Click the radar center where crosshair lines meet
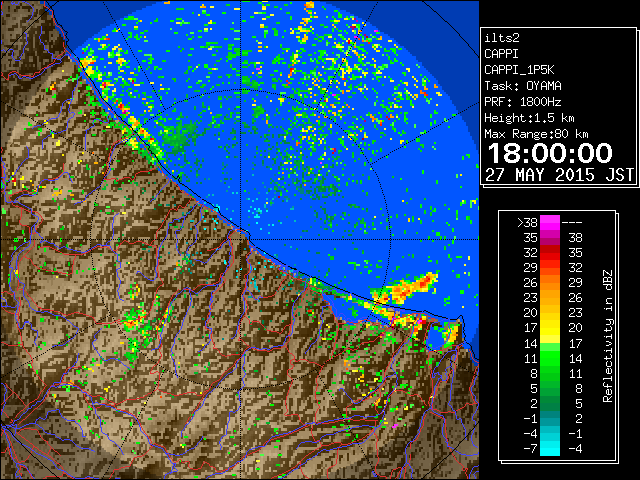The width and height of the screenshot is (640, 480). pos(240,239)
